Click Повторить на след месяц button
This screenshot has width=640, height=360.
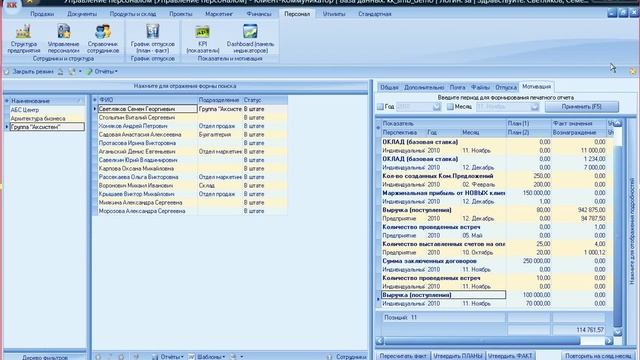pyautogui.click(x=599, y=356)
